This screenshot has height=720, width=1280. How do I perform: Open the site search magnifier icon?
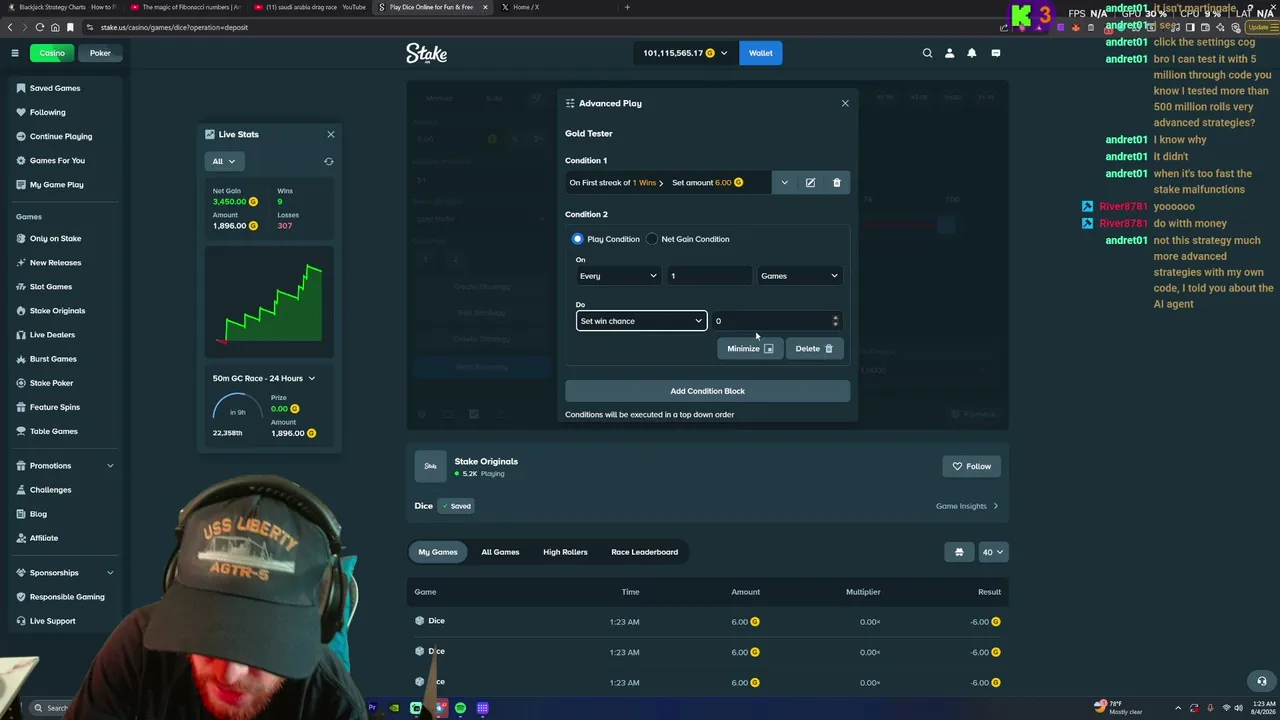point(927,53)
